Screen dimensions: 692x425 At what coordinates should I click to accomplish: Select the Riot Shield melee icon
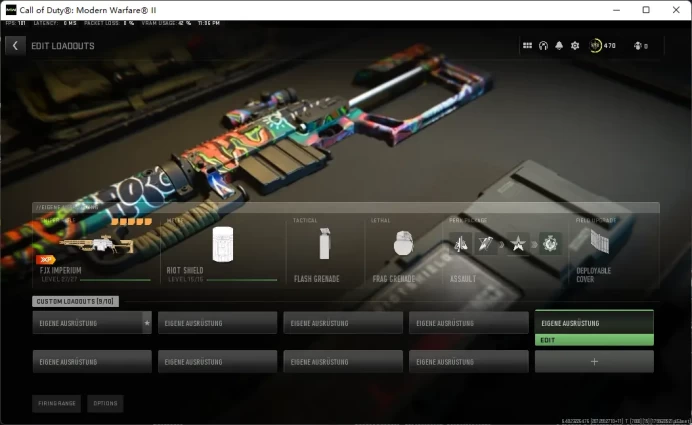coord(222,244)
